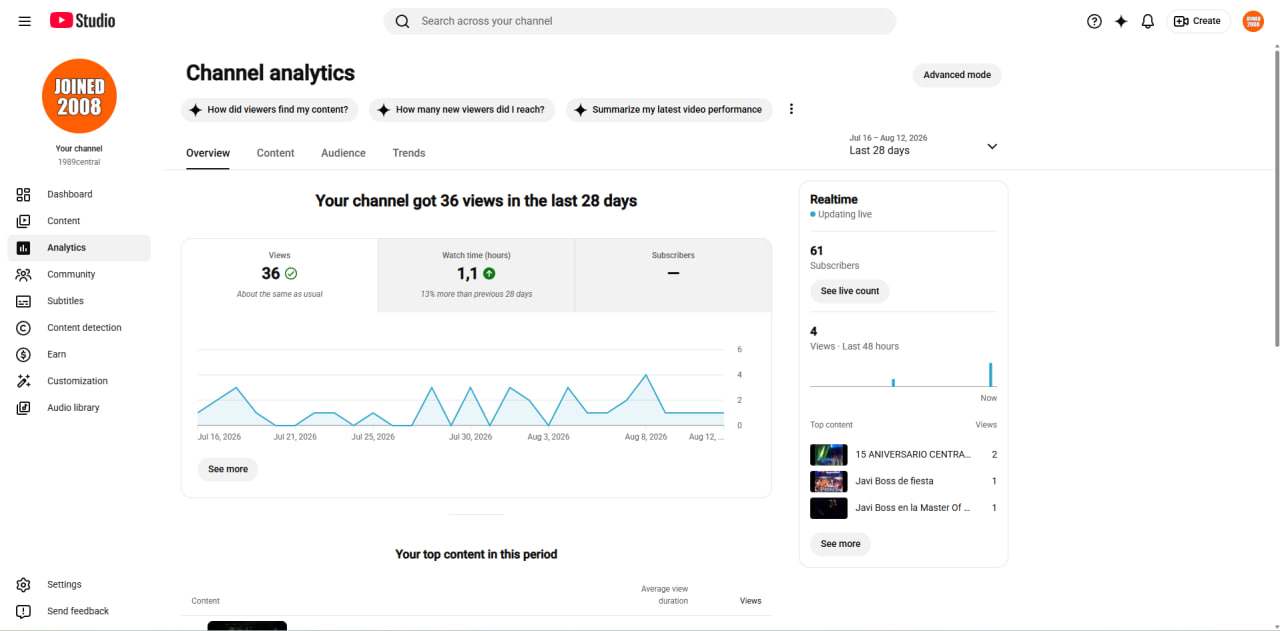The width and height of the screenshot is (1280, 631).
Task: Click the Analytics icon in sidebar
Action: pos(23,248)
